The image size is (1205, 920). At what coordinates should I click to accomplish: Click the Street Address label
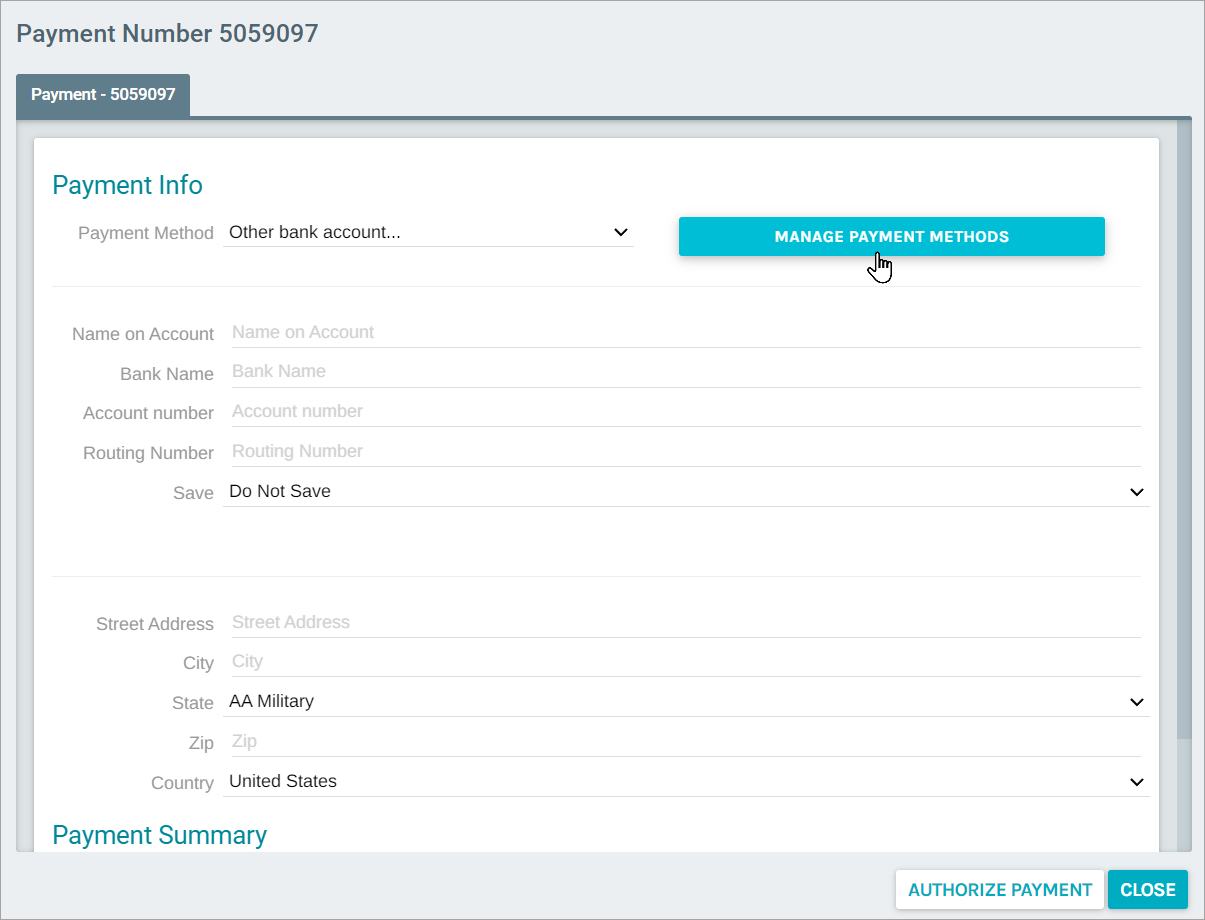(155, 624)
